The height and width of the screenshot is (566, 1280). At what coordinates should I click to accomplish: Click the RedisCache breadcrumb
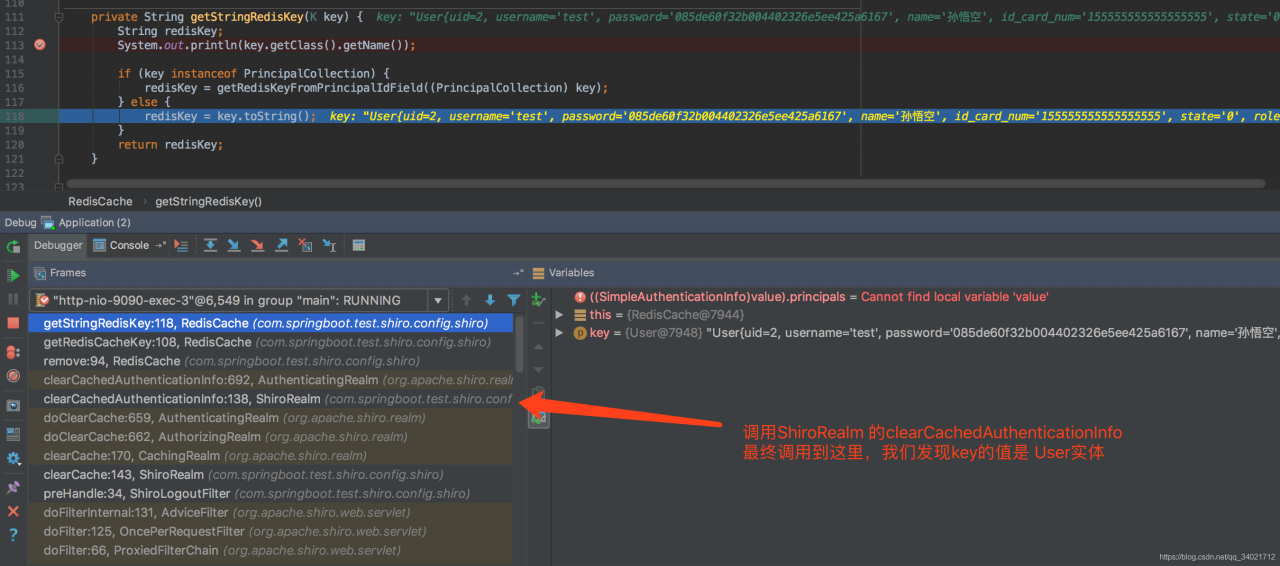coord(100,201)
